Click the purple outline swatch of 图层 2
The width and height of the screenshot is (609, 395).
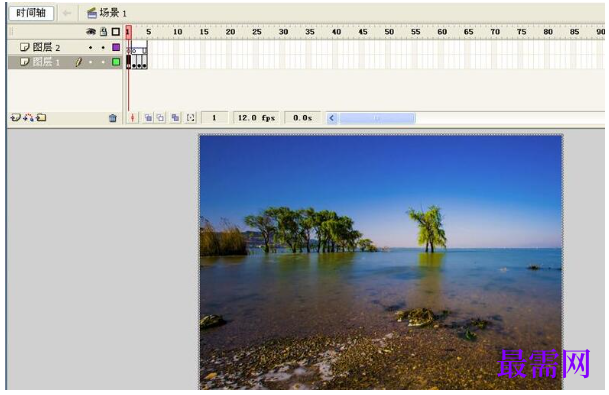[x=116, y=47]
